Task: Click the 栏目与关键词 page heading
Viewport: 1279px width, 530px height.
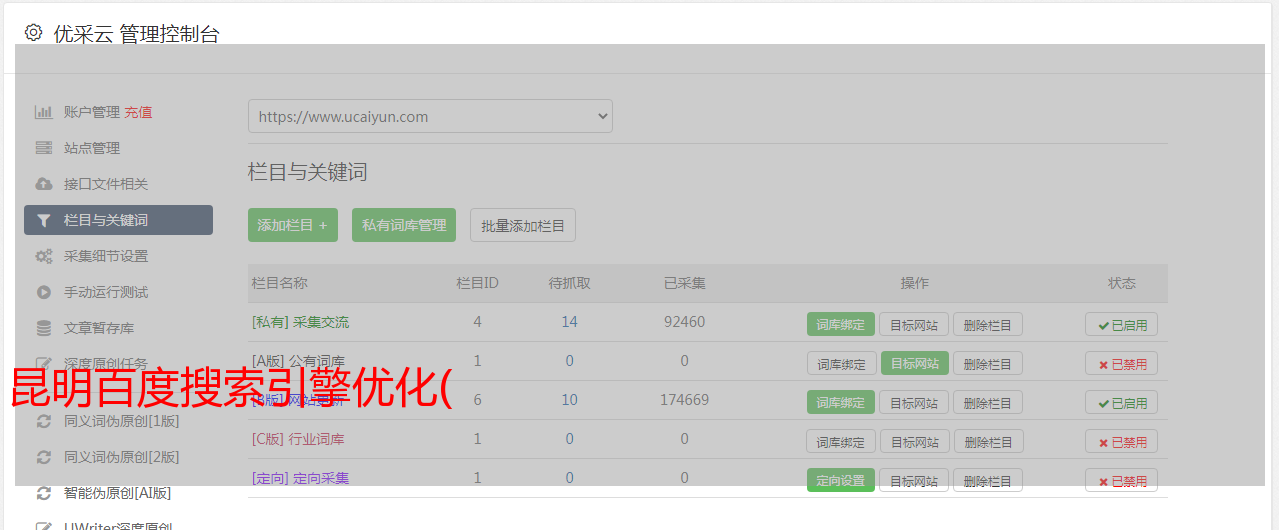Action: tap(308, 172)
